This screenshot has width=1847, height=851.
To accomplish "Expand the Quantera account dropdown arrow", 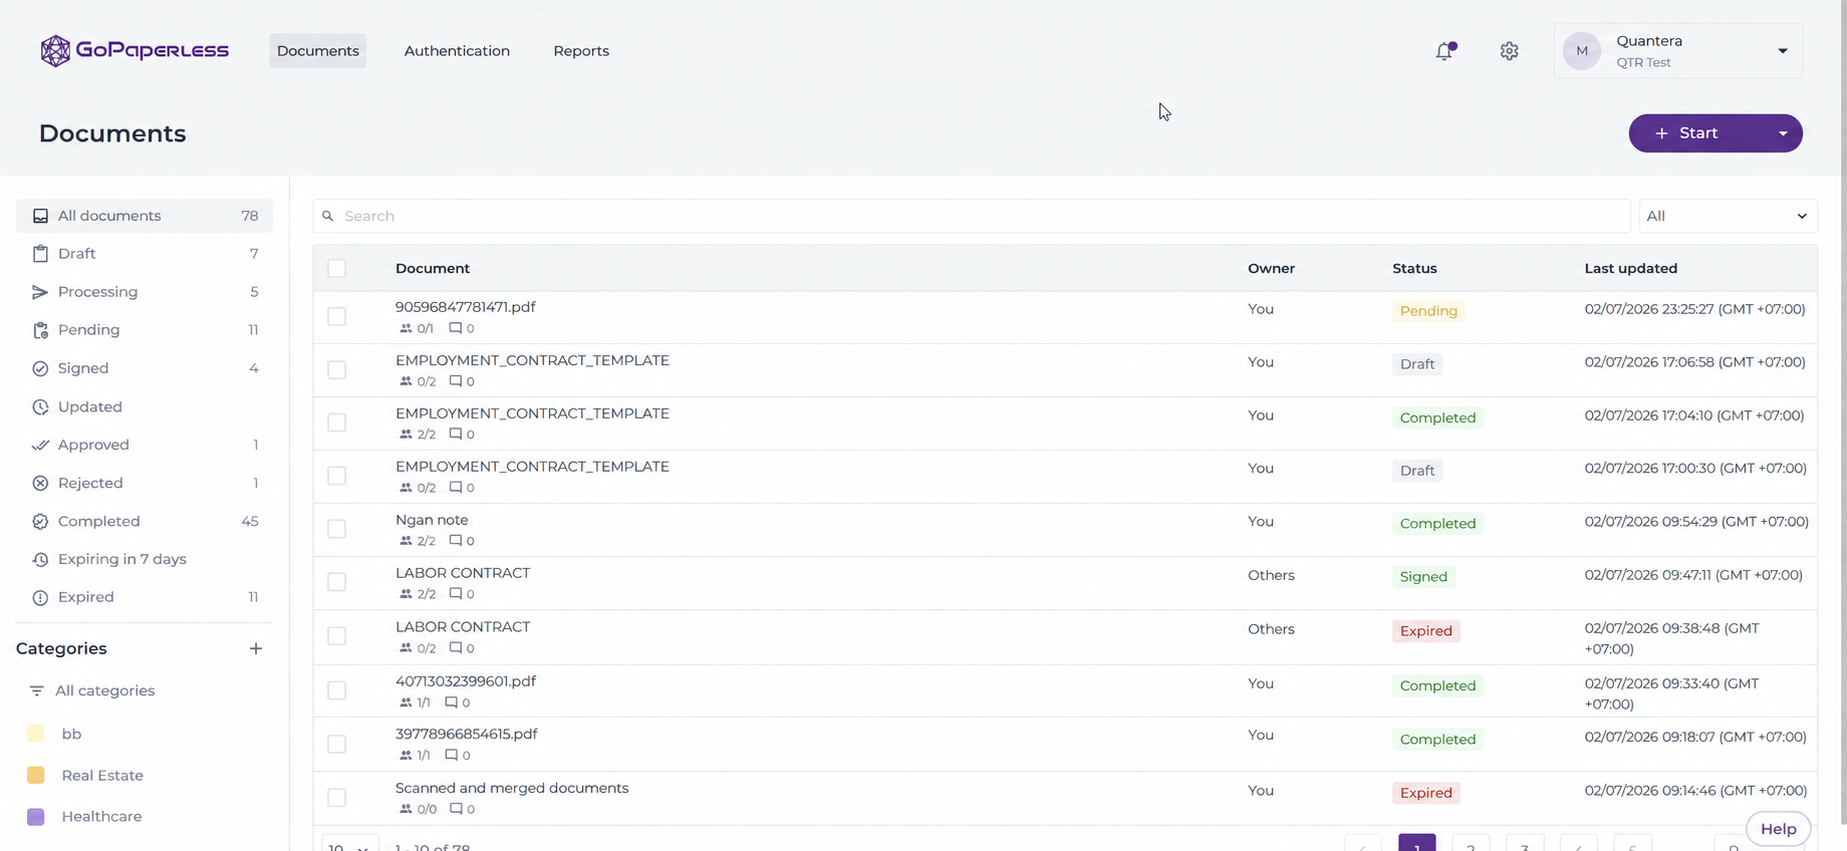I will click(1782, 51).
